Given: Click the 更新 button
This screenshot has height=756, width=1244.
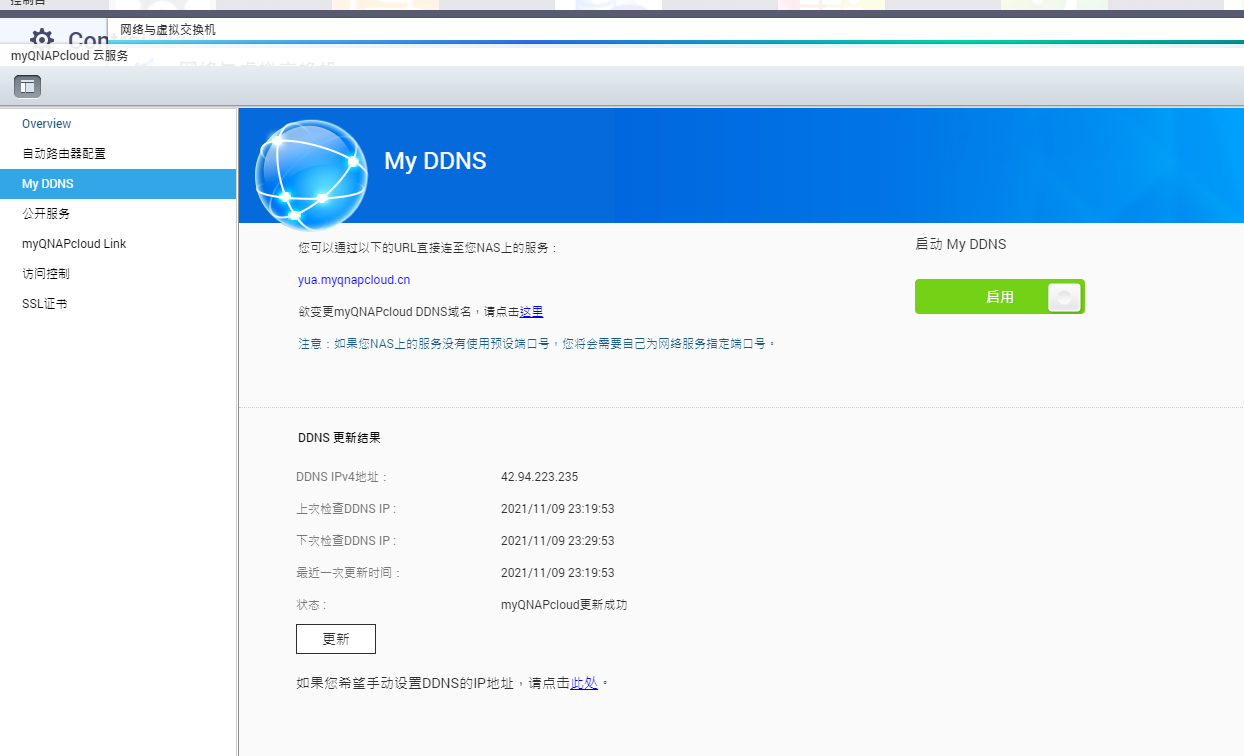Looking at the screenshot, I should click(336, 639).
